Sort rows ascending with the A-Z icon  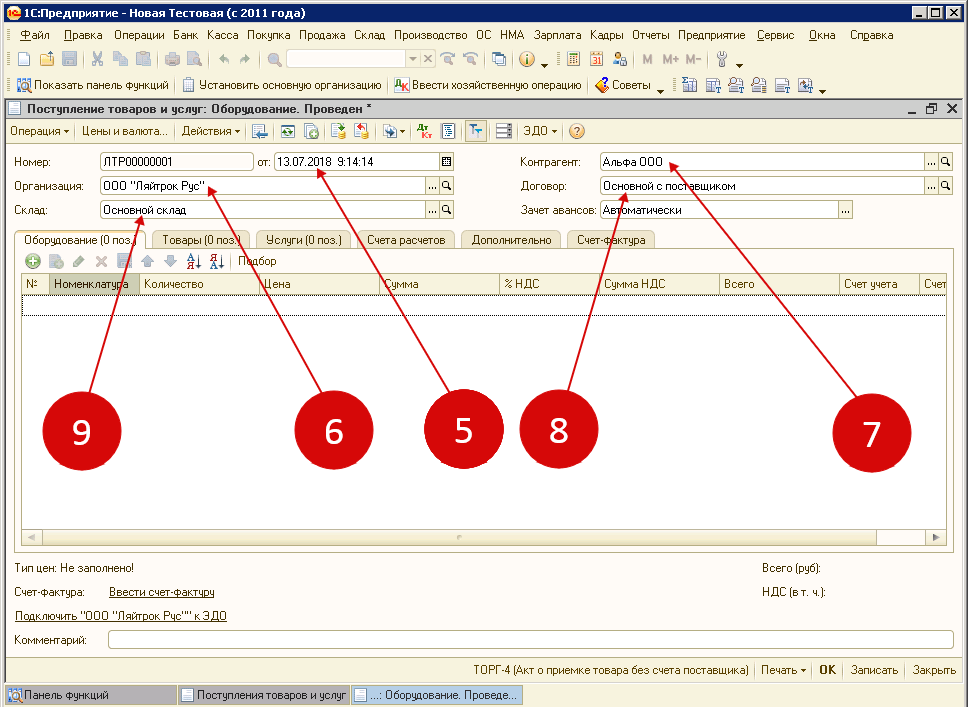point(195,261)
